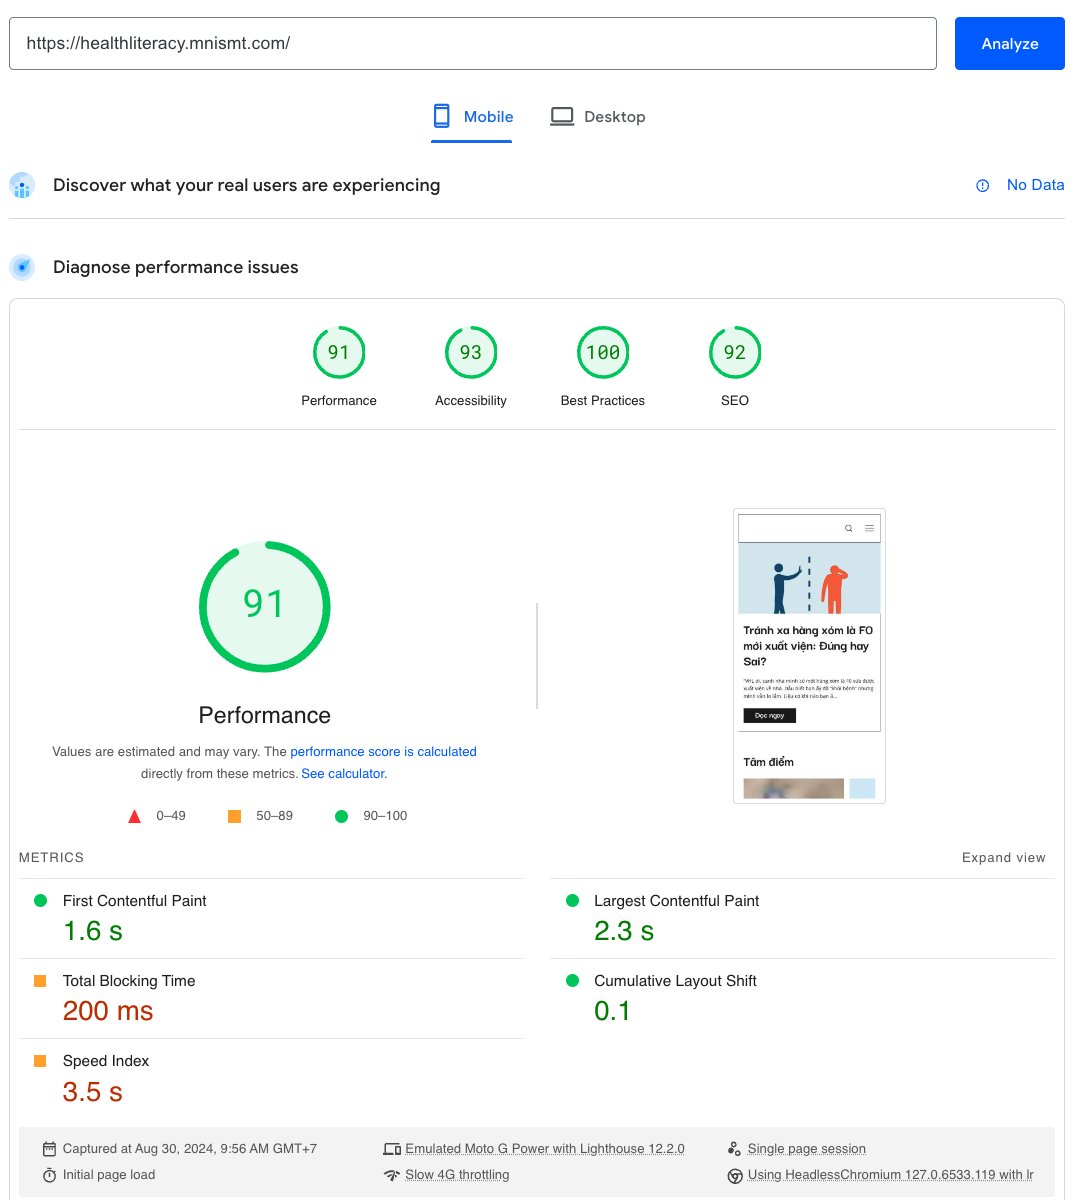Image resolution: width=1077 pixels, height=1200 pixels.
Task: Expand view of the metrics section
Action: point(1003,858)
